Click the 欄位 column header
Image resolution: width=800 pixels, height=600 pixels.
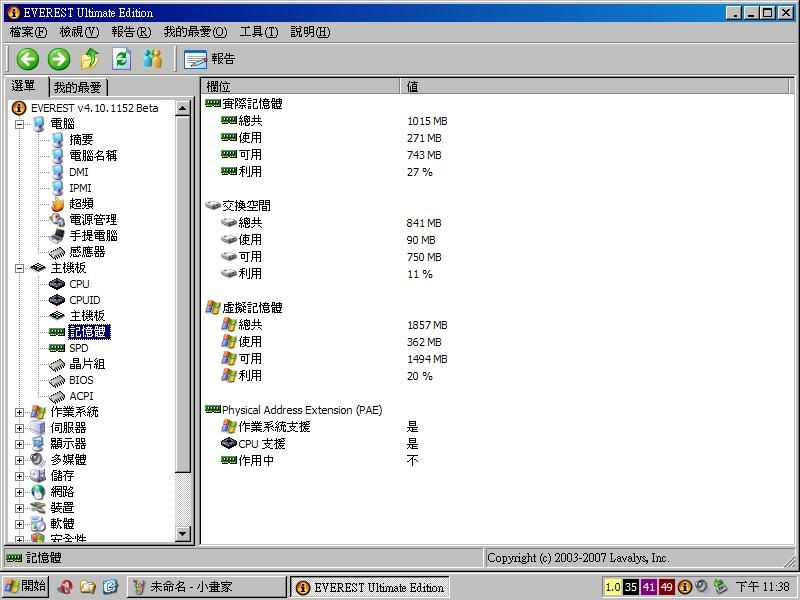tap(301, 87)
